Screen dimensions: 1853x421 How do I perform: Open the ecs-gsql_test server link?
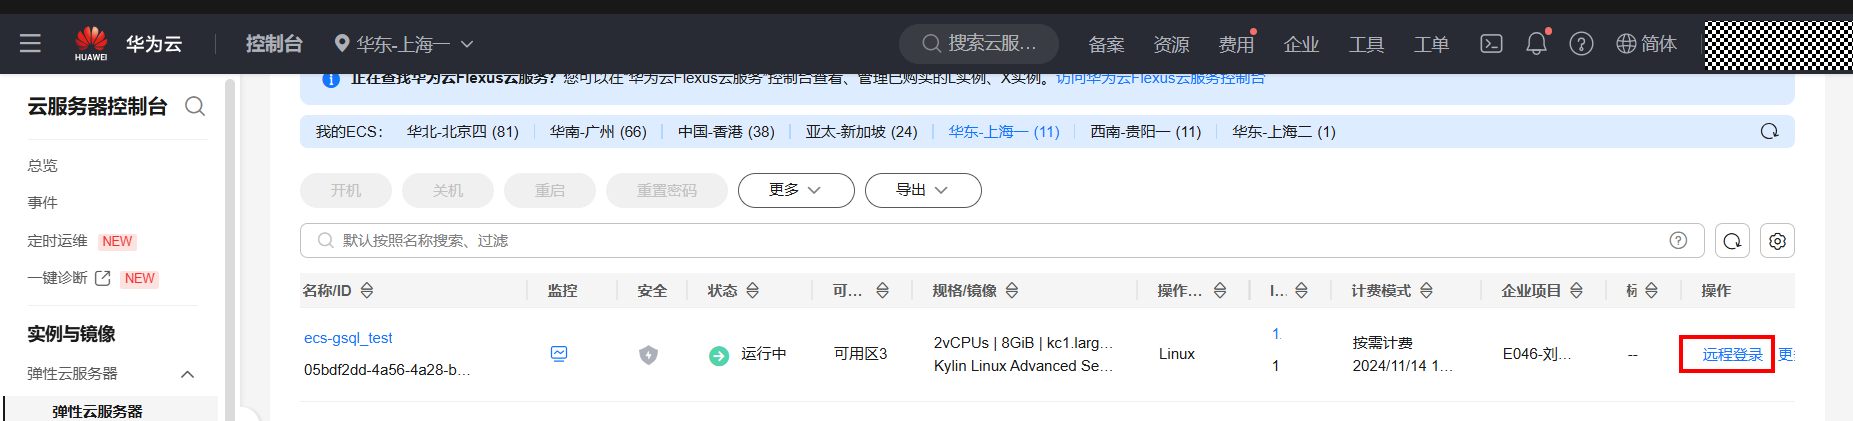click(348, 338)
